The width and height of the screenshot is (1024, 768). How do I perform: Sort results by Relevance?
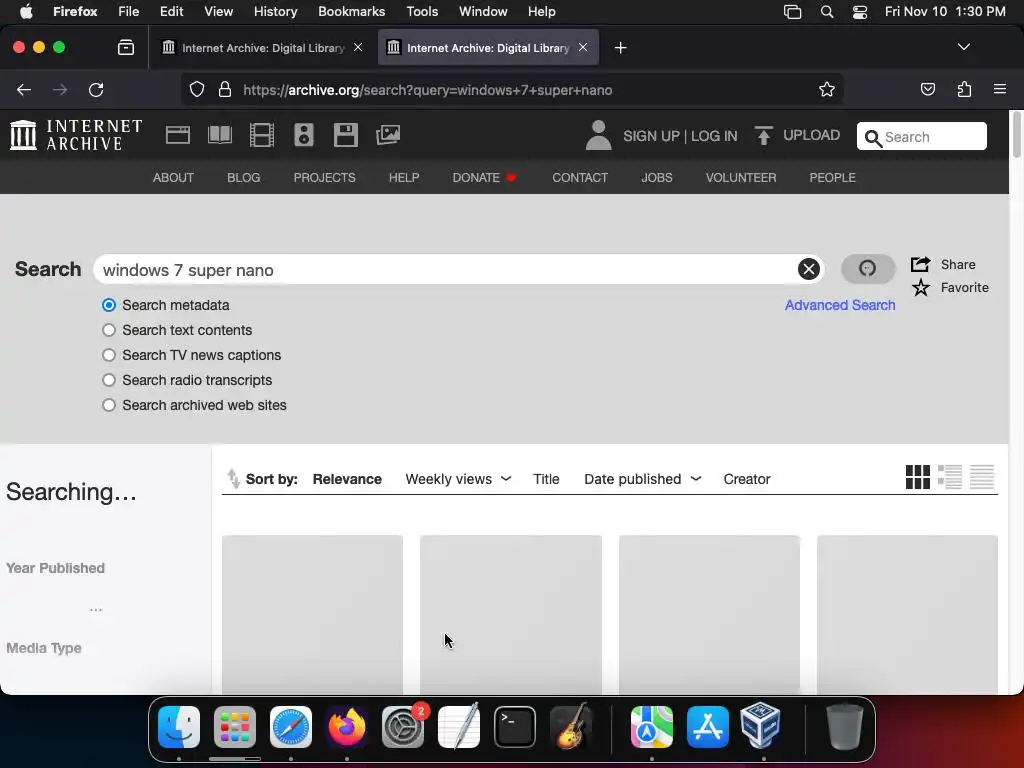[x=347, y=479]
